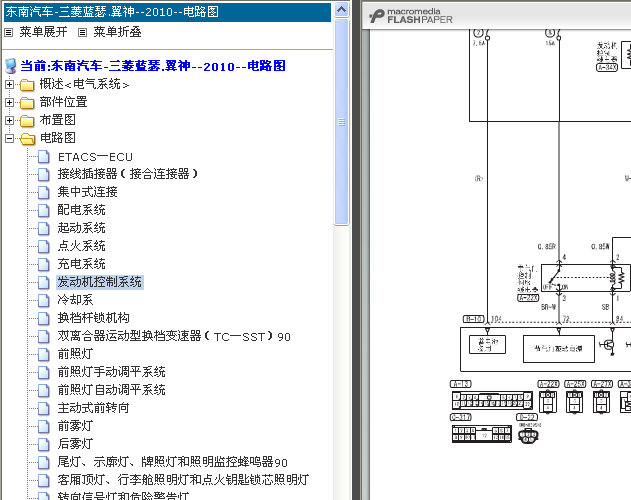Click the page icon beside 前照灯
This screenshot has height=500, width=631.
(43, 354)
